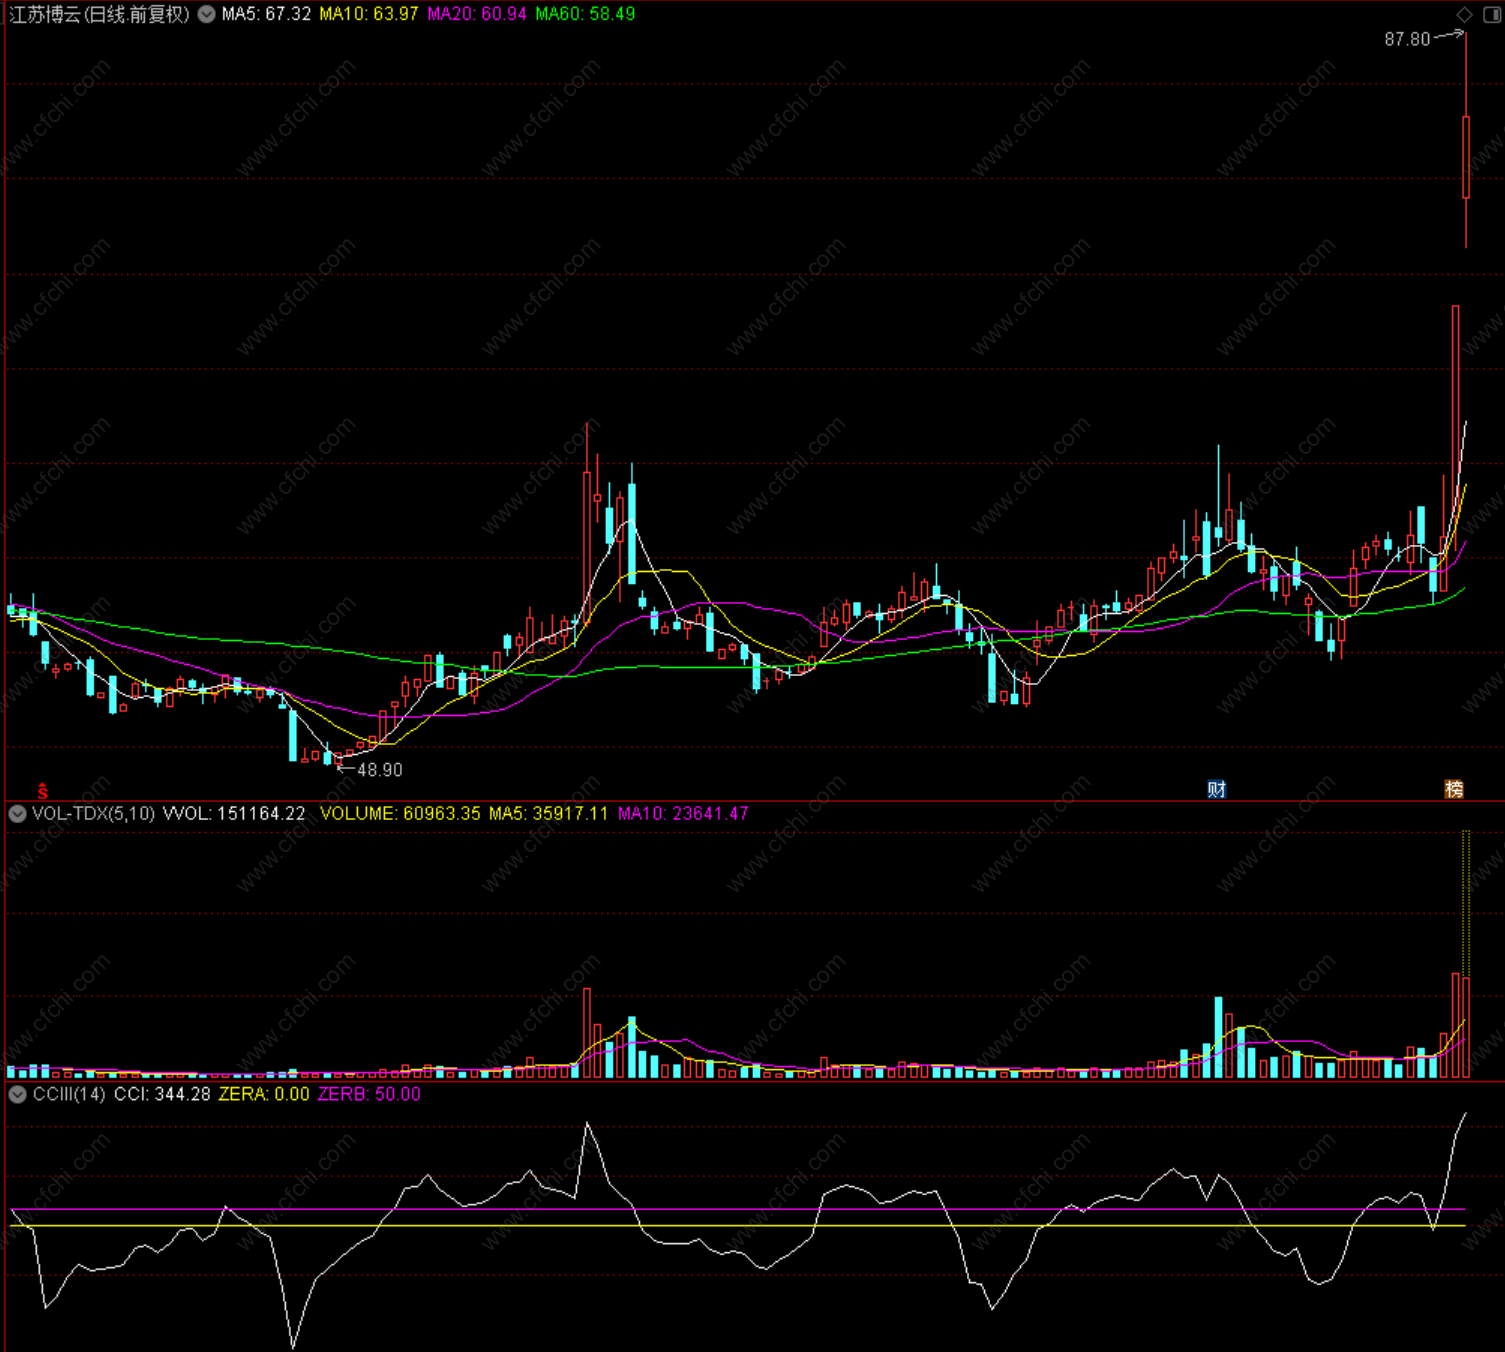
Task: Click the CCI: 344.28 value
Action: [x=162, y=1094]
